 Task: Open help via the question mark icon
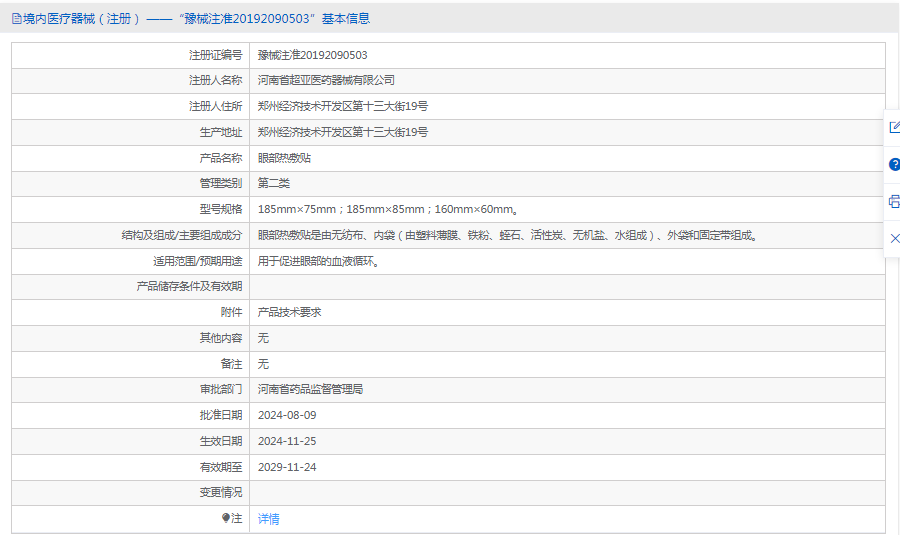tap(893, 164)
